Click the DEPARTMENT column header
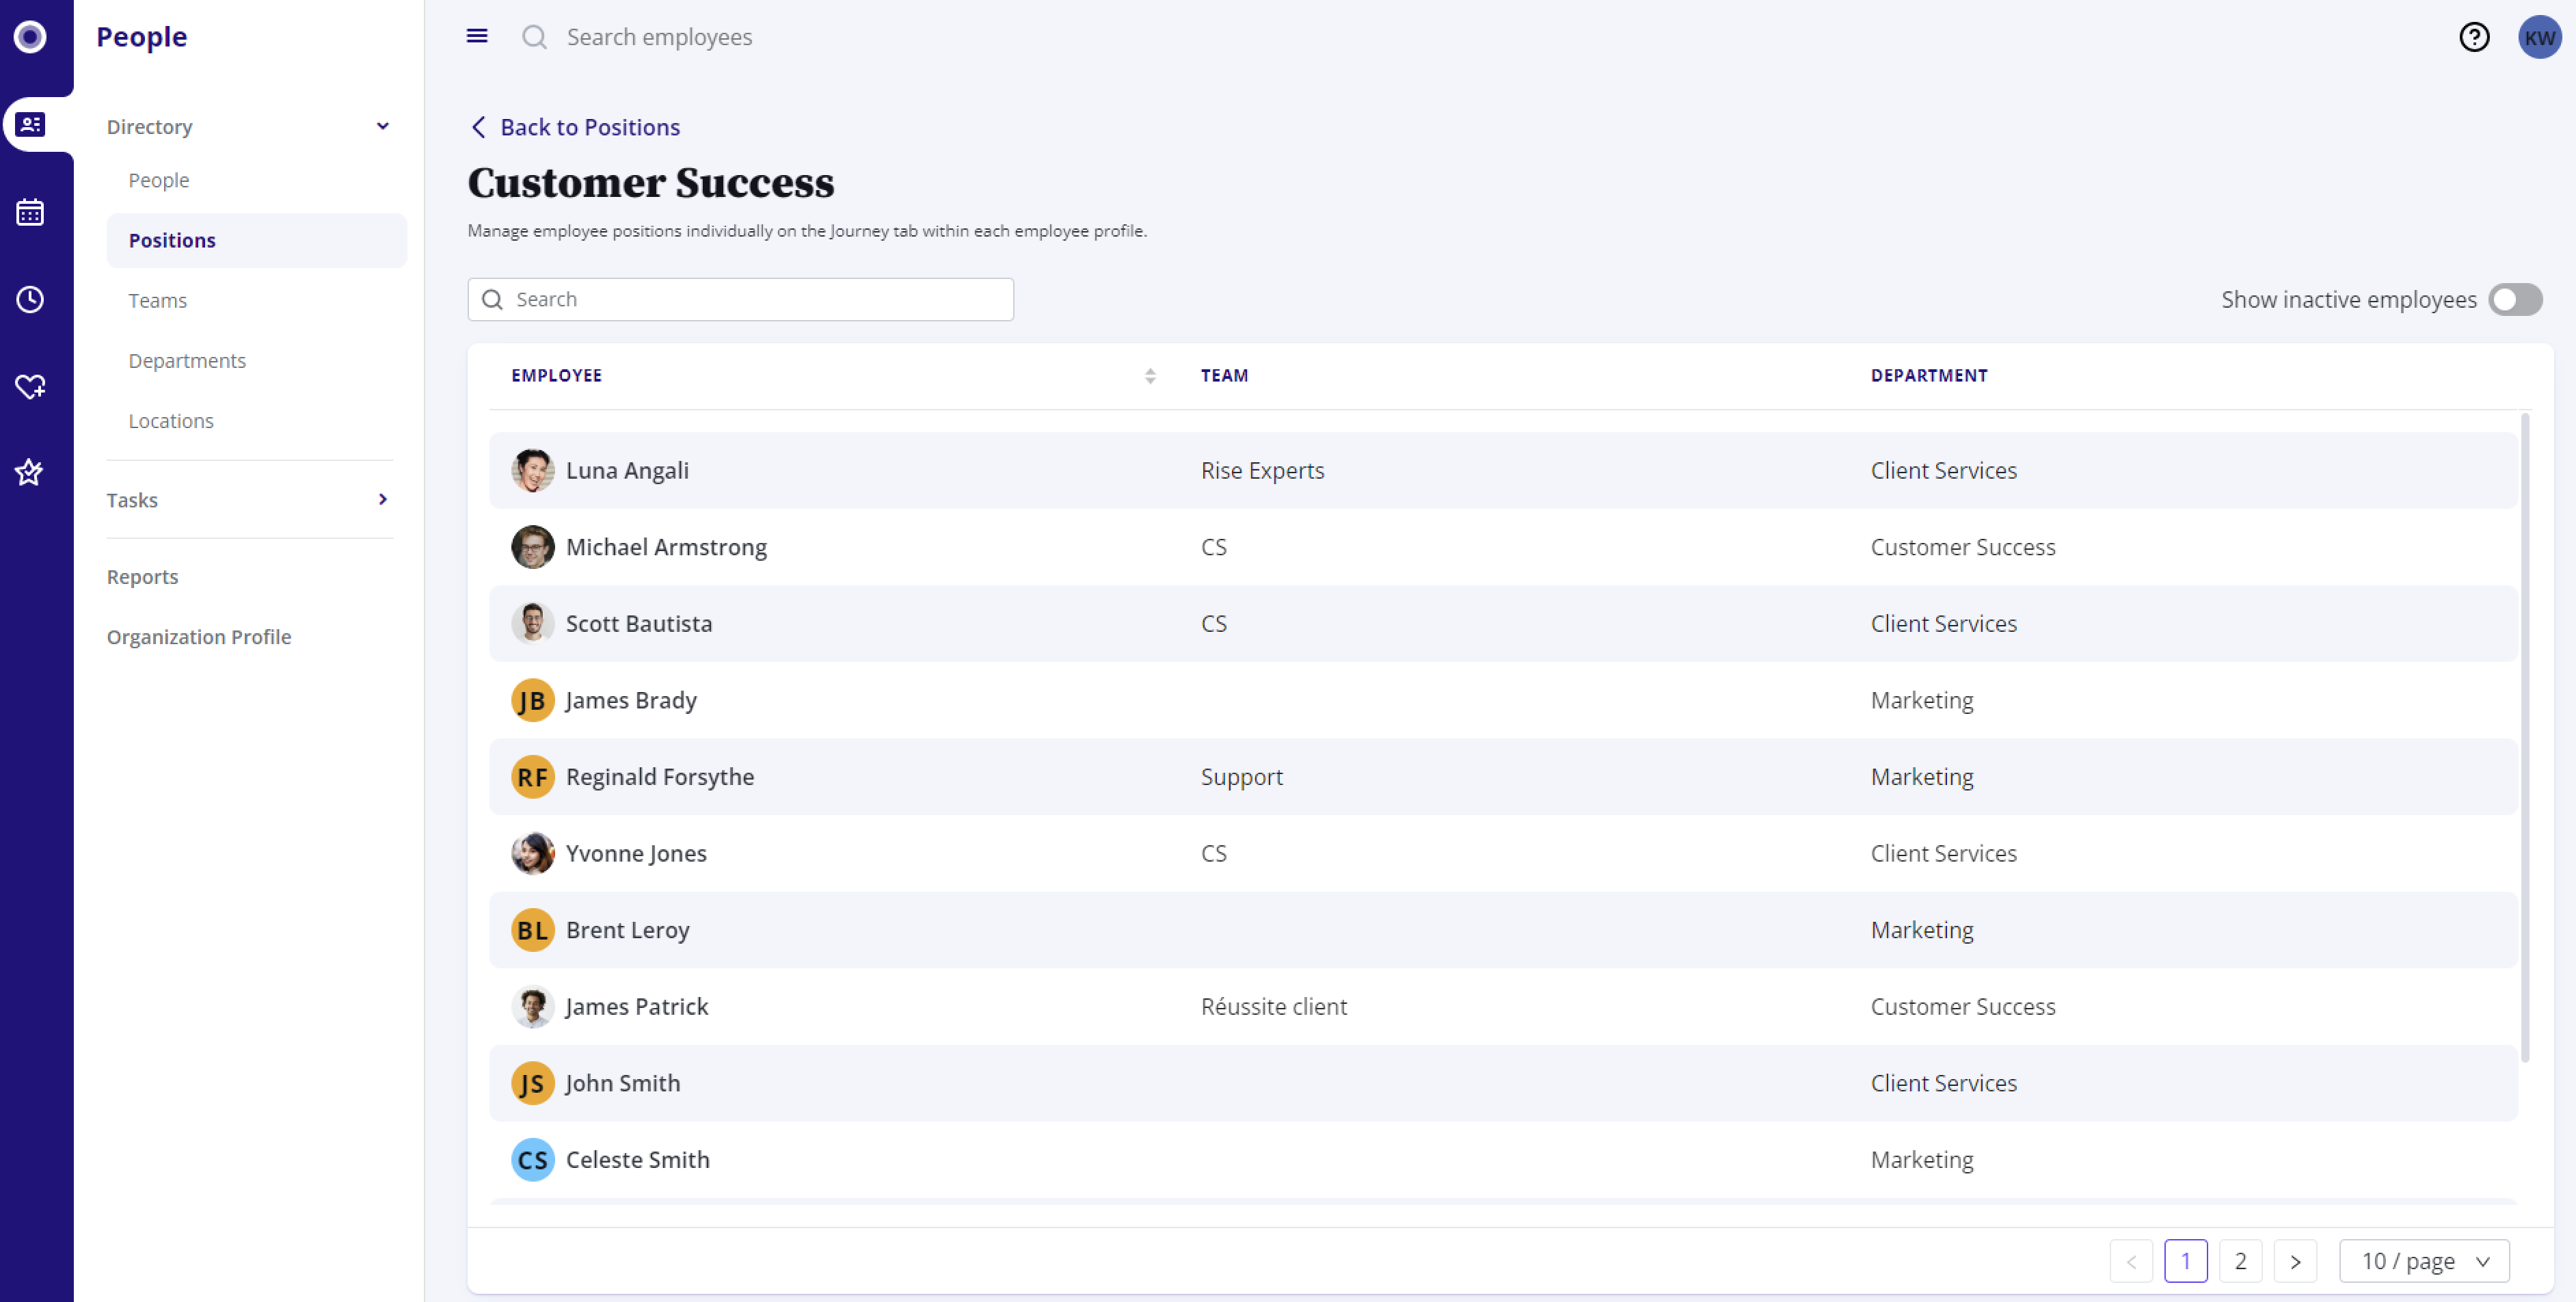This screenshot has height=1302, width=2576. 1929,375
